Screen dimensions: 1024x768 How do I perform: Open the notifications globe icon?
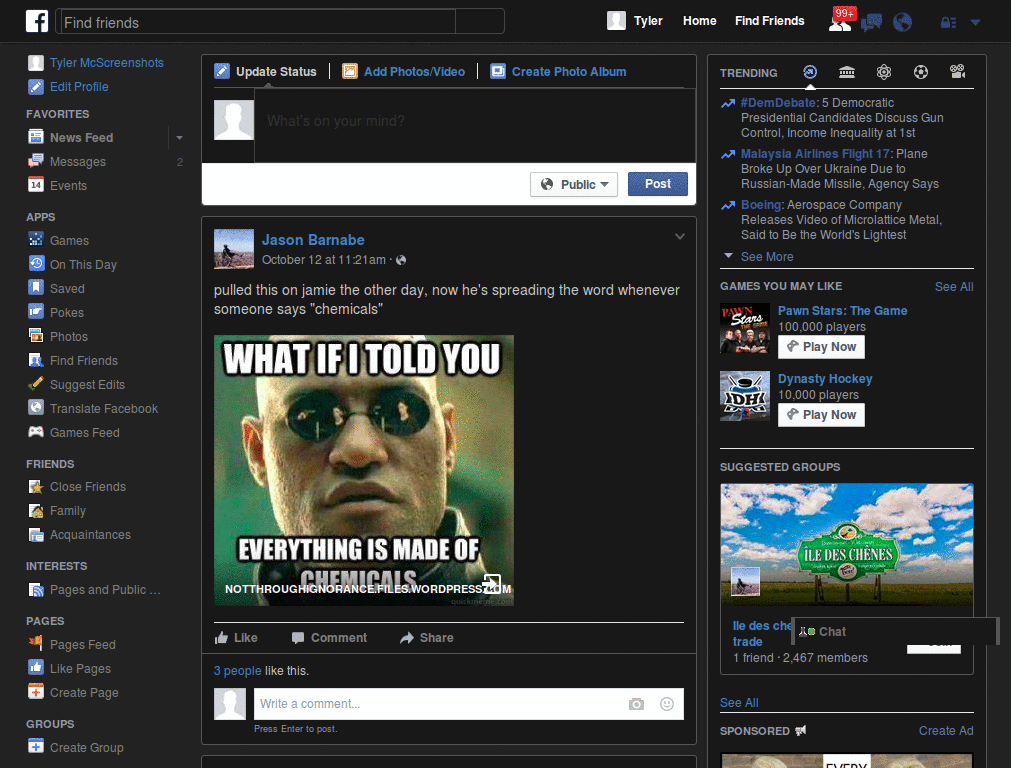coord(903,23)
